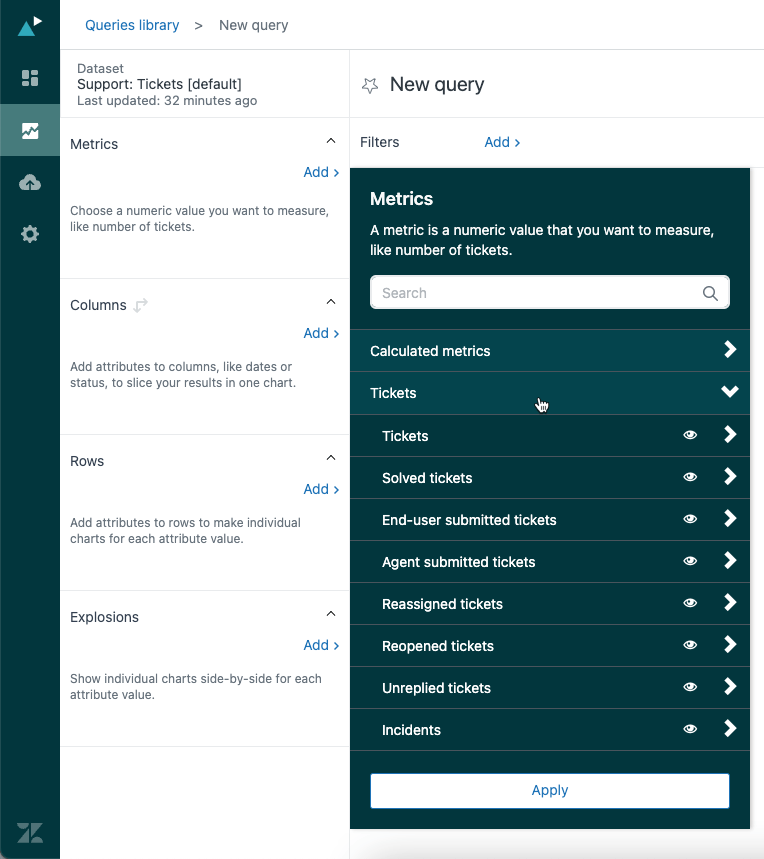Image resolution: width=764 pixels, height=859 pixels.
Task: Go to Queries library breadcrumb link
Action: [x=132, y=25]
